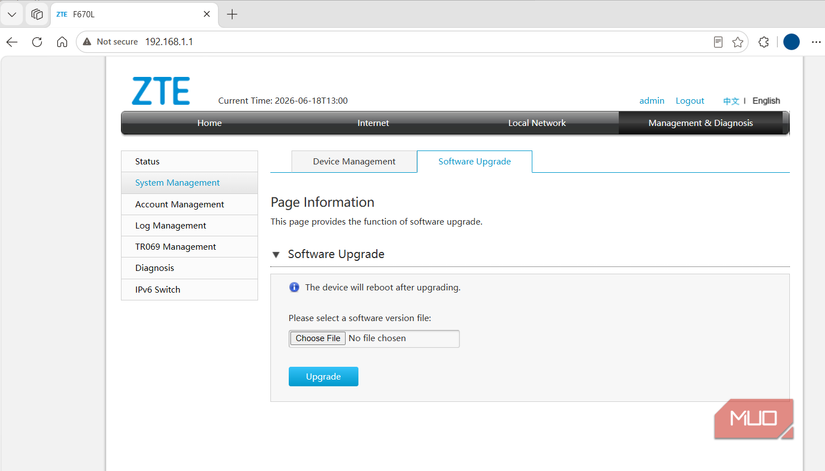
Task: Switch language to 中文
Action: point(731,101)
